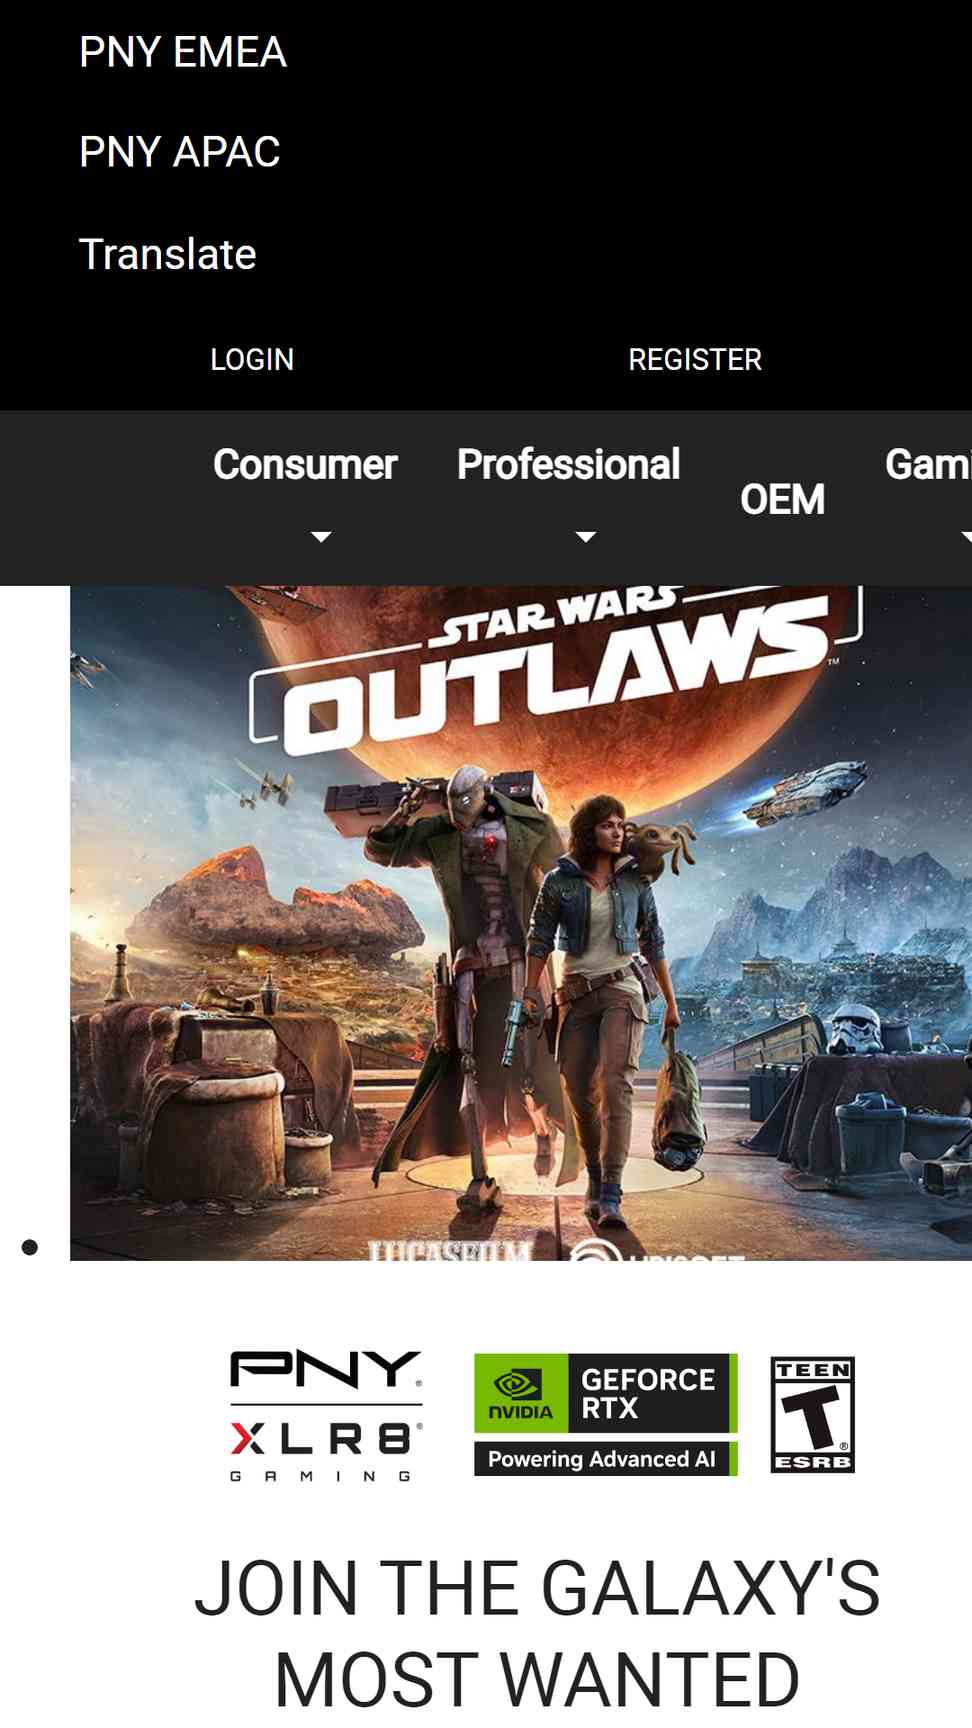The image size is (972, 1728).
Task: Click the Ubisoft logo on banner
Action: coord(657,1251)
